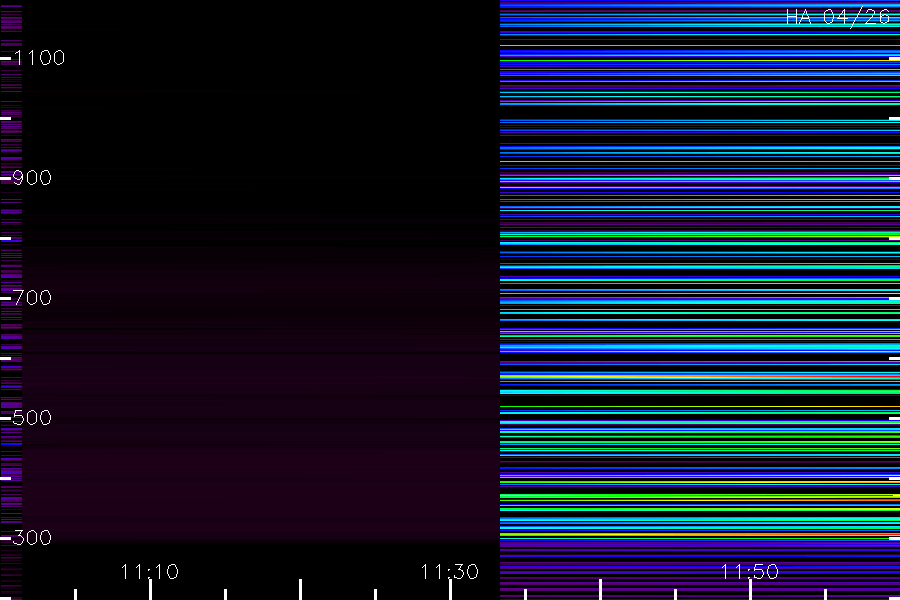Click the 11:50 time axis label
Screen dimensions: 900x600
tap(750, 572)
